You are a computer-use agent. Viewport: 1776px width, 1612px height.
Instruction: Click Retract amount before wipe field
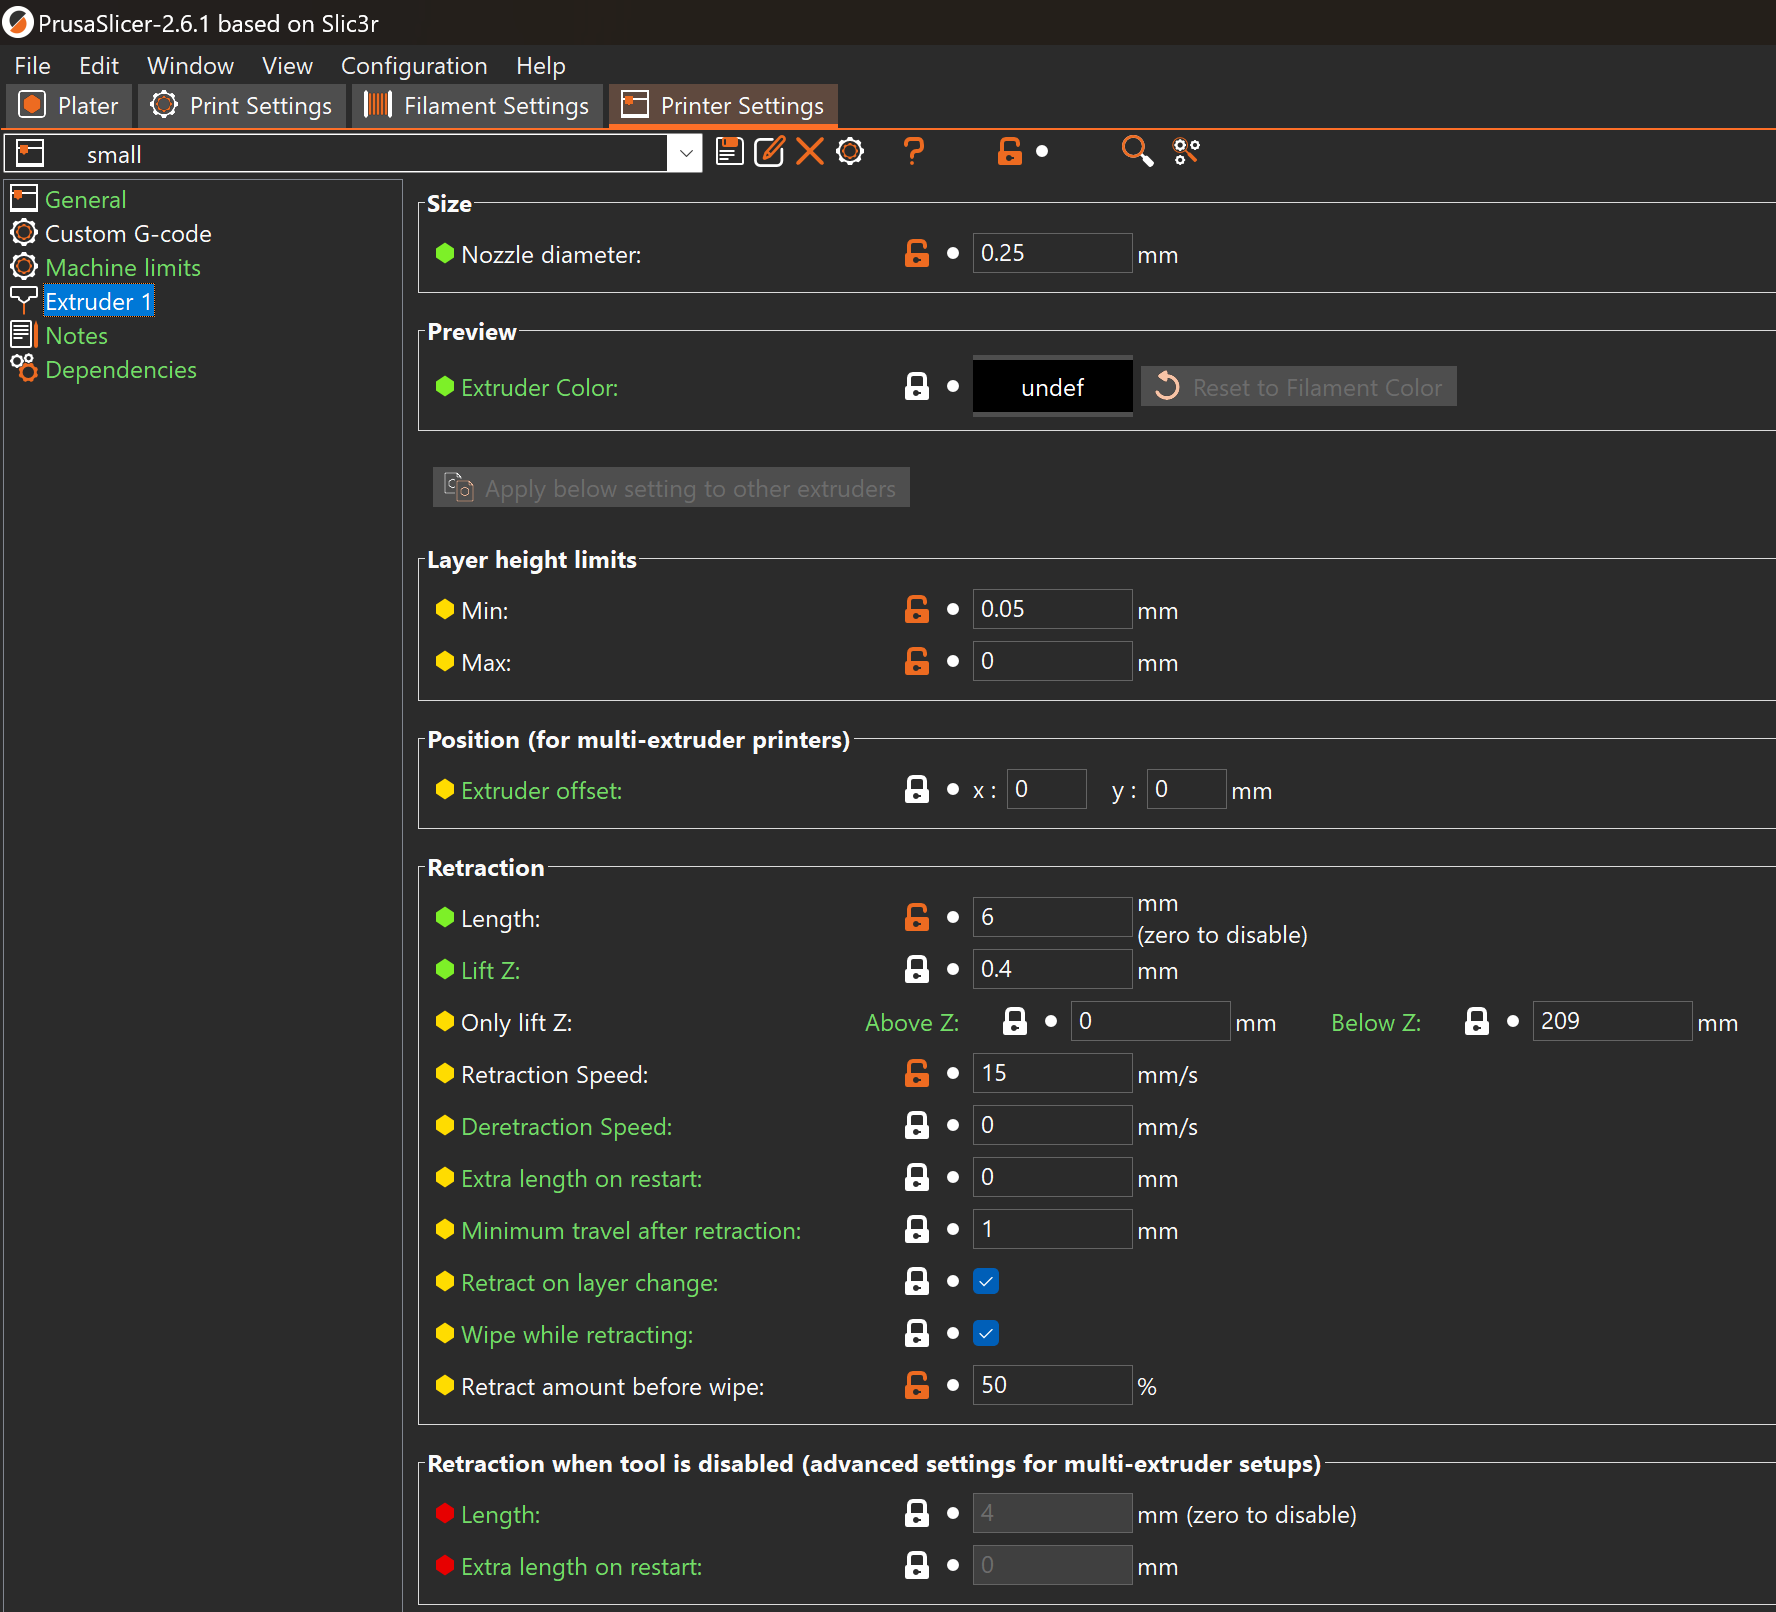tap(1052, 1385)
